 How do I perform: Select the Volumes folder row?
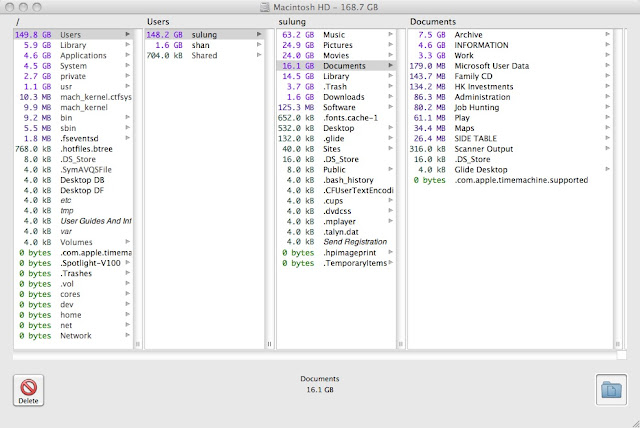point(73,242)
